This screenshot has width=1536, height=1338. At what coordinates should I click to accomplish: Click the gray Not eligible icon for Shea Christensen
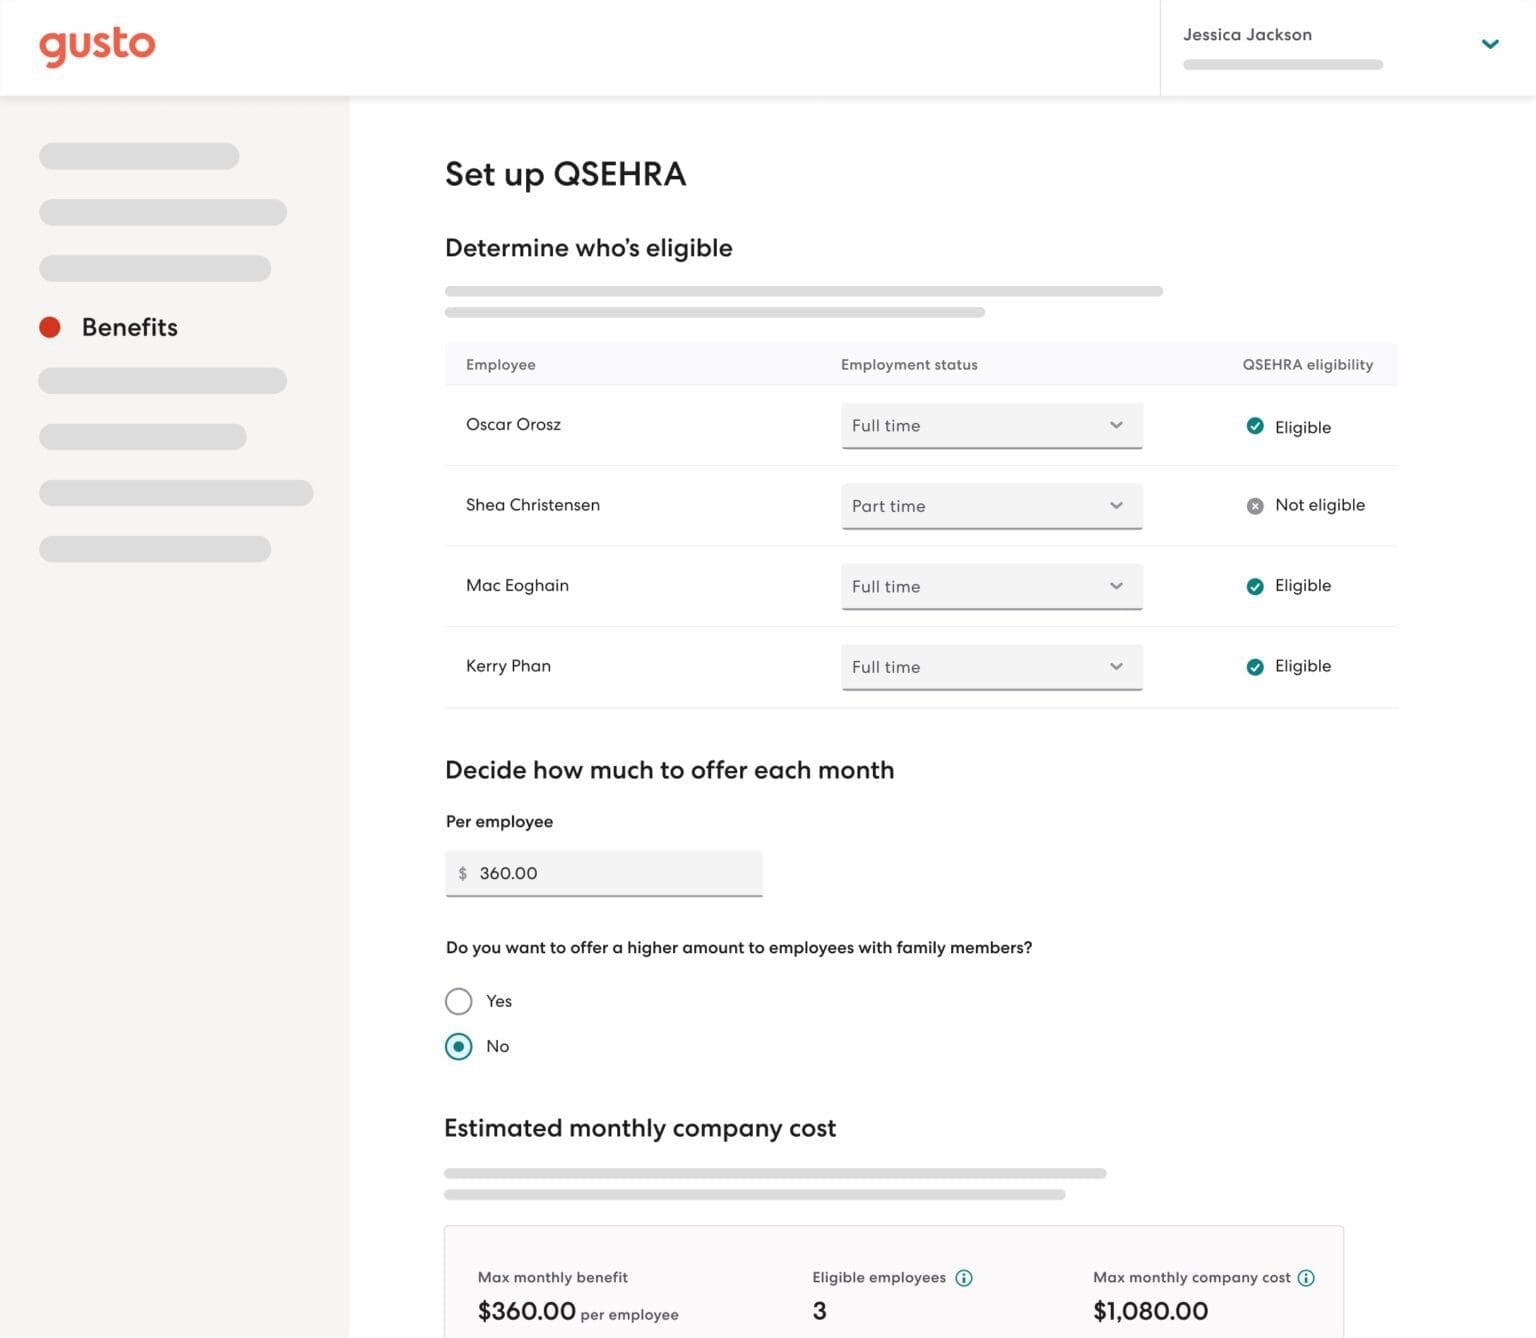[x=1255, y=506]
